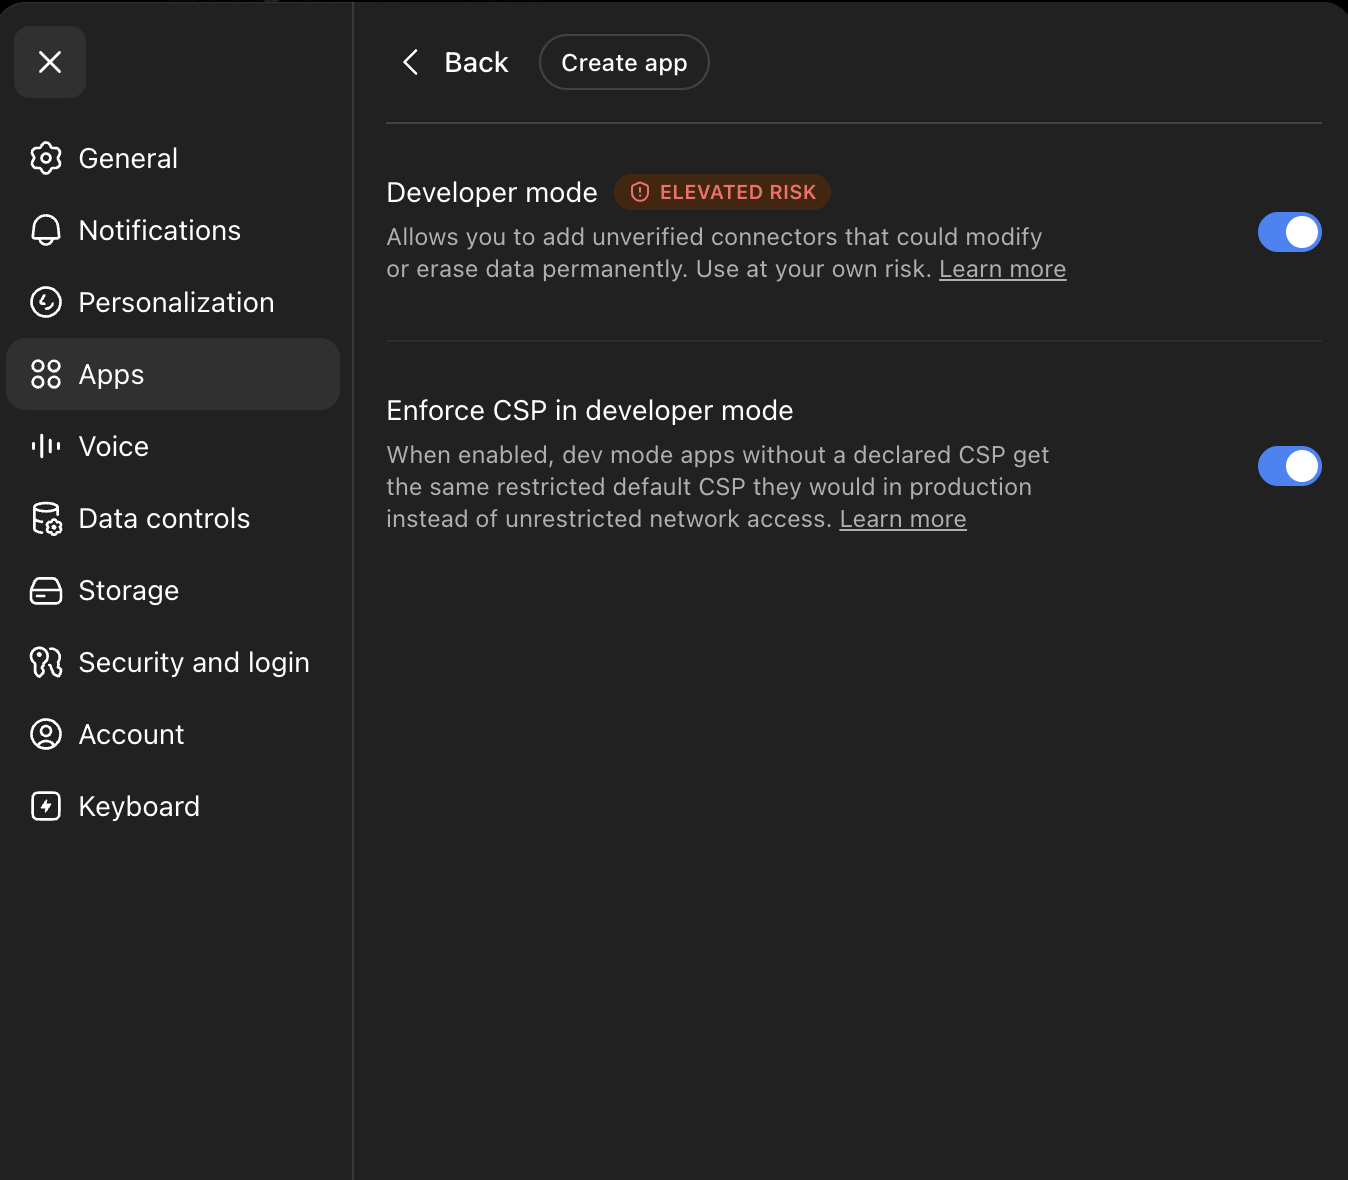The image size is (1348, 1180).
Task: Click the Keyboard shortcut icon
Action: click(46, 806)
